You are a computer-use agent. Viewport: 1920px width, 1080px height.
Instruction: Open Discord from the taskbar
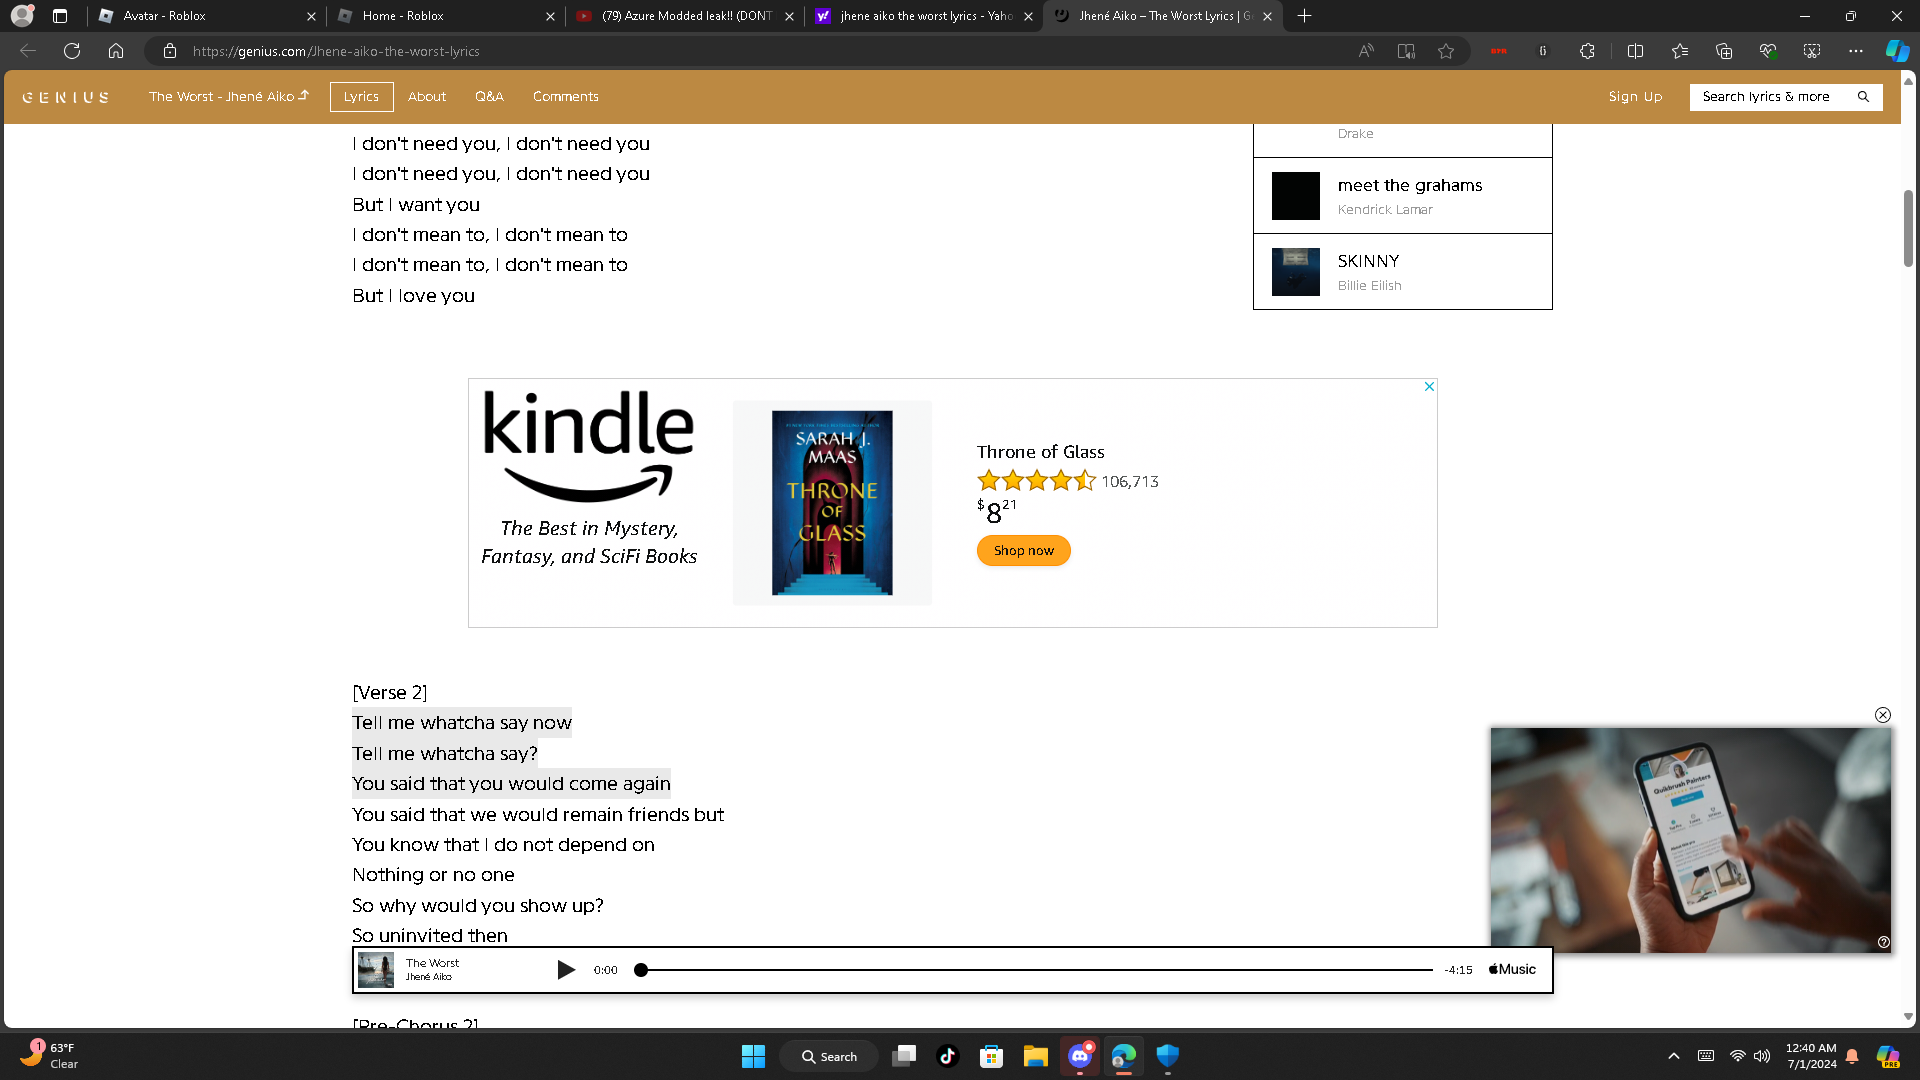click(x=1080, y=1056)
